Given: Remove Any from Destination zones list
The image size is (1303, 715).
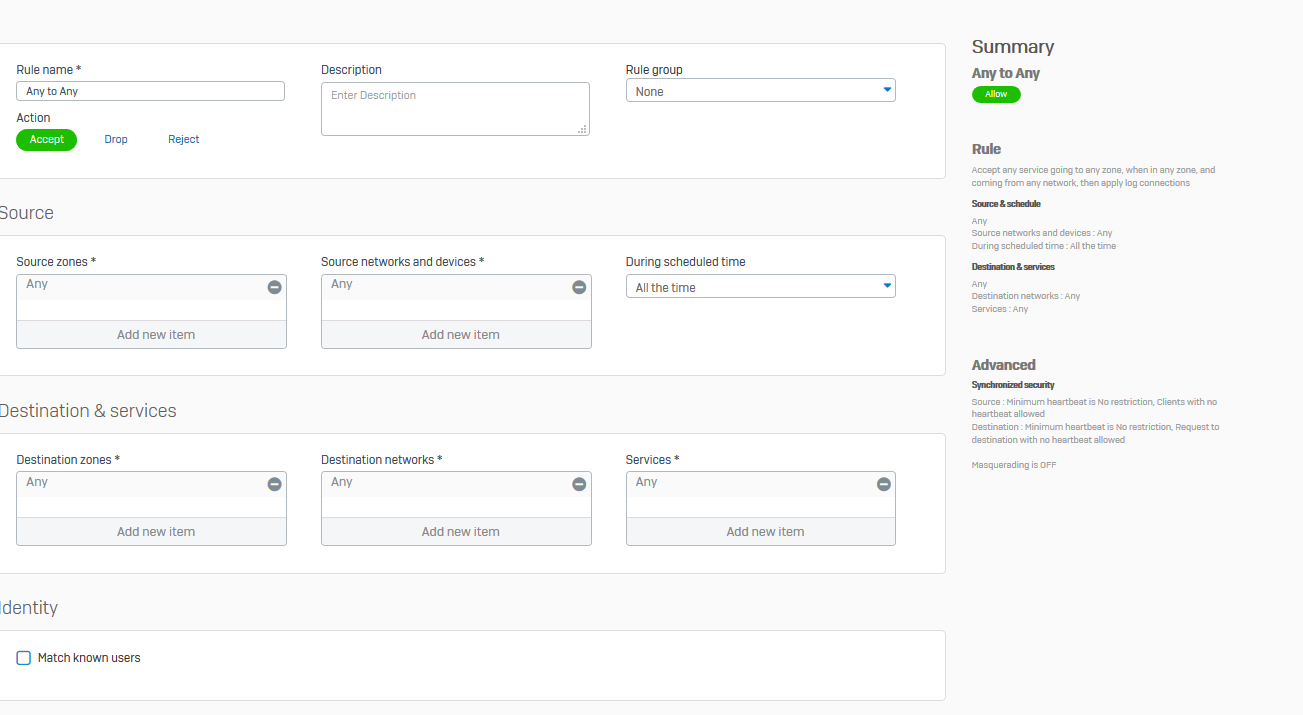Looking at the screenshot, I should [274, 484].
